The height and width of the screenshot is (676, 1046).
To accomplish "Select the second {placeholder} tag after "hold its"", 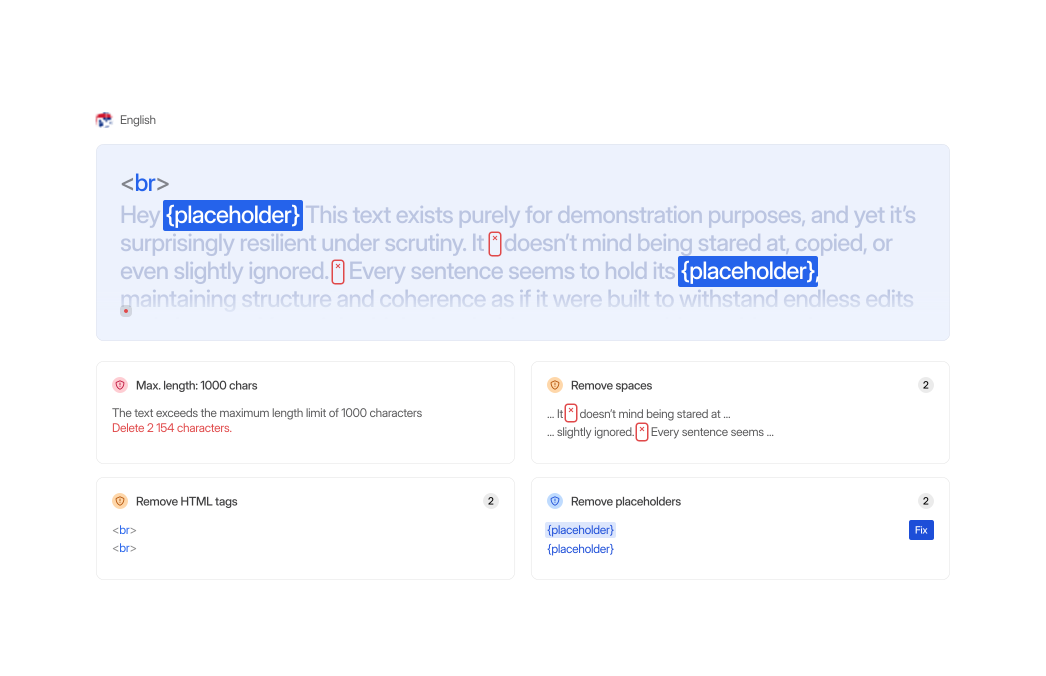I will 748,271.
